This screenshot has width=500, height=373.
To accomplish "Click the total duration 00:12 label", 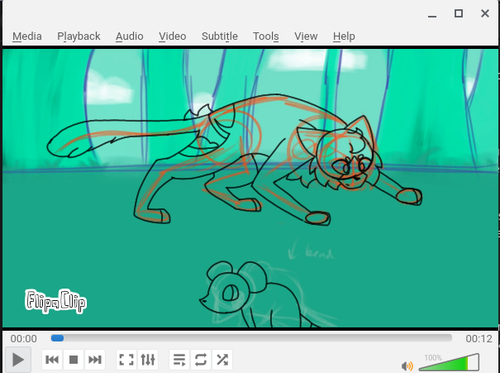I will pyautogui.click(x=479, y=339).
